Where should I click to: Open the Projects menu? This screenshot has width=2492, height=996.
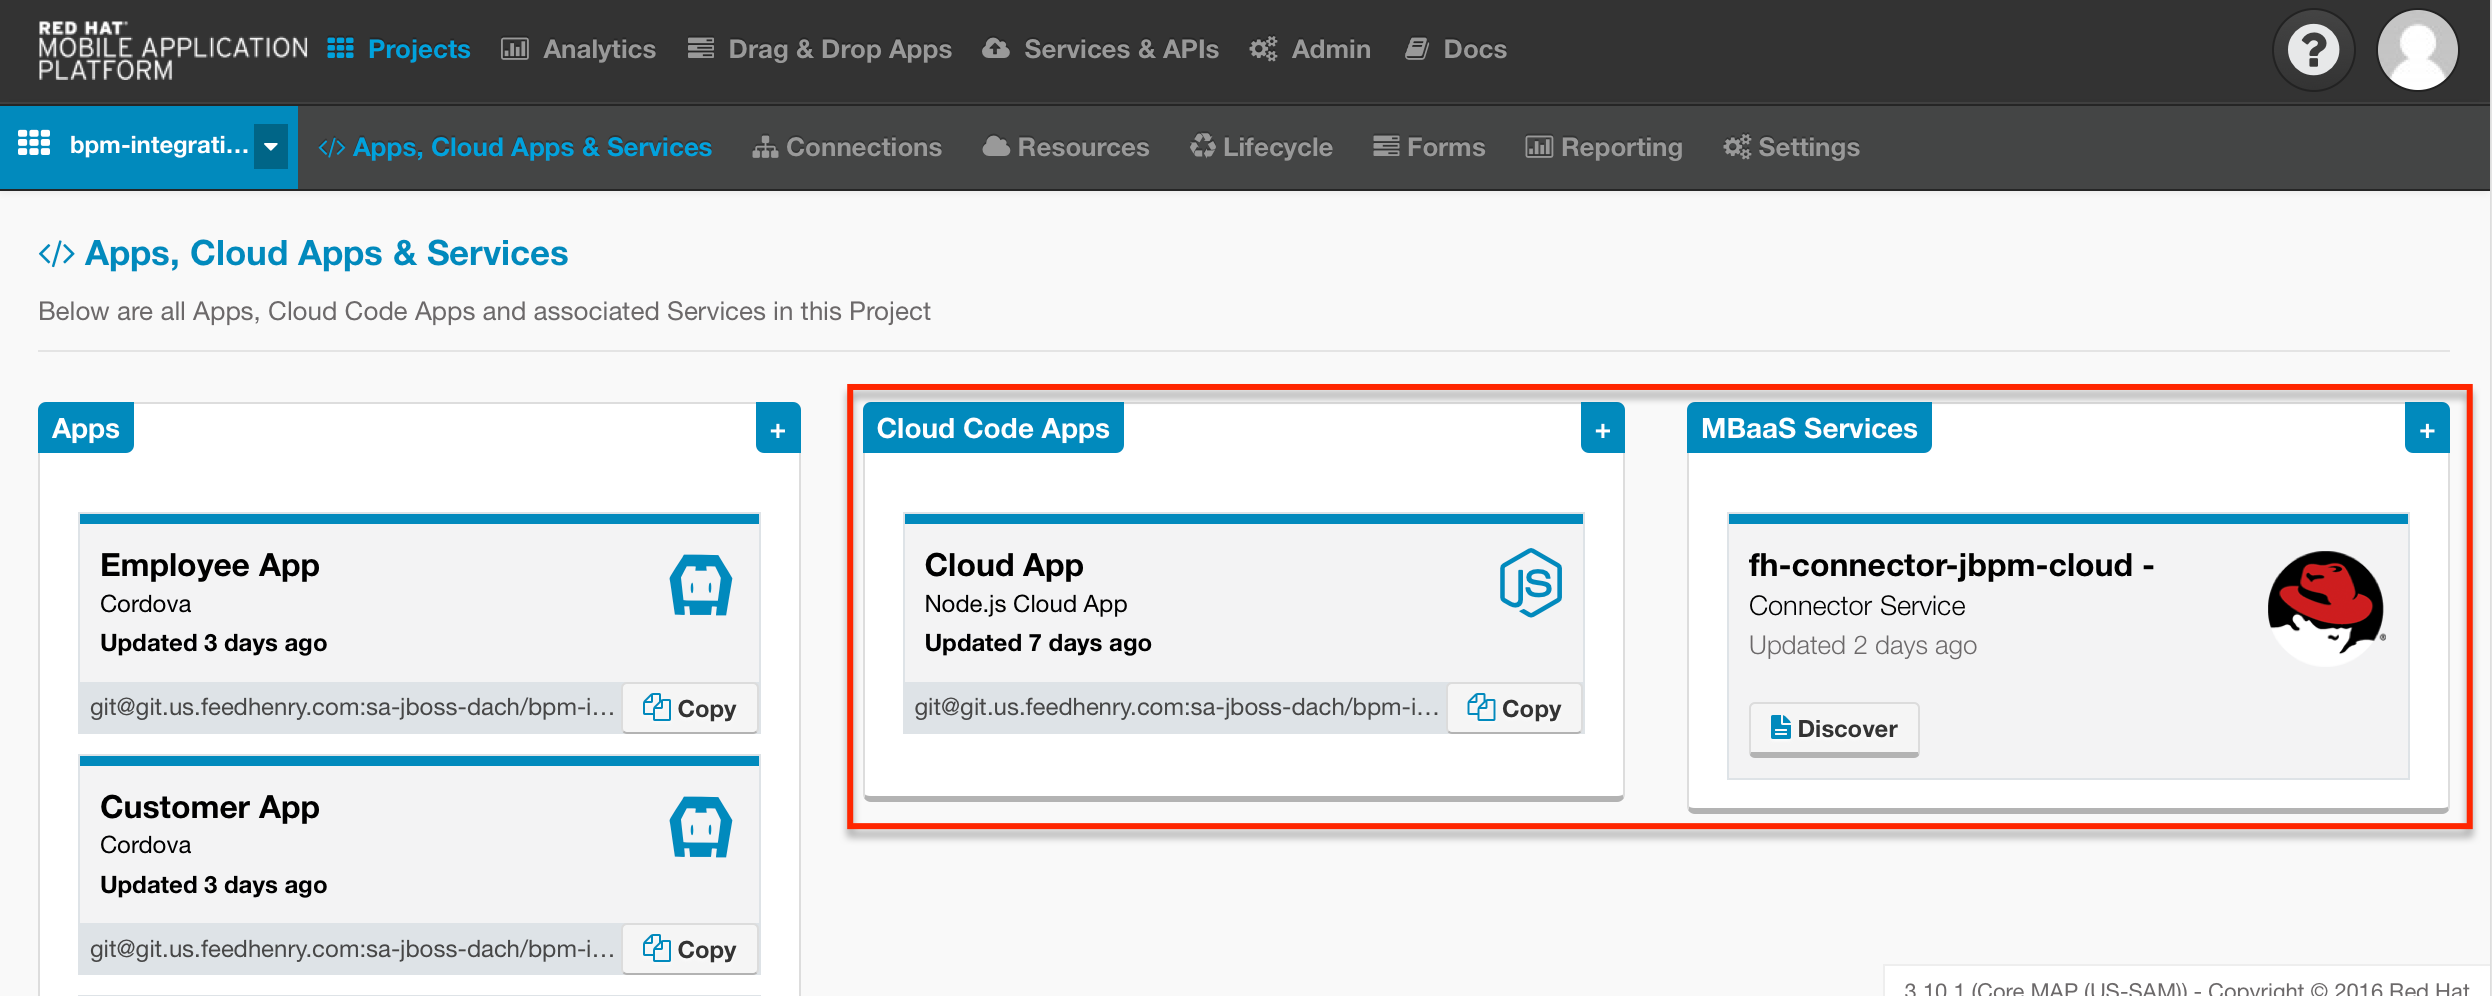point(399,49)
